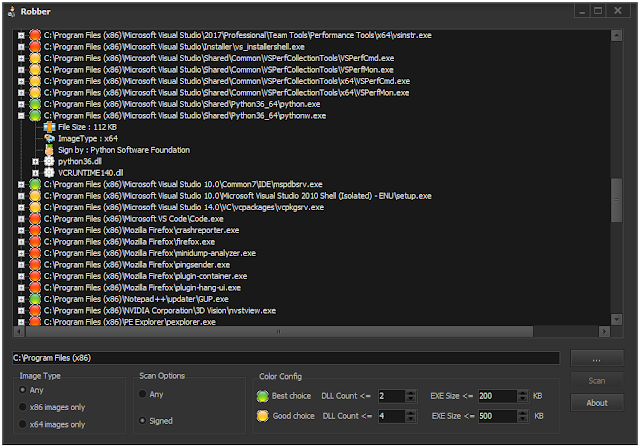Click the green icon beside Notepad++ GUP.exe
Image resolution: width=640 pixels, height=448 pixels.
[35, 299]
